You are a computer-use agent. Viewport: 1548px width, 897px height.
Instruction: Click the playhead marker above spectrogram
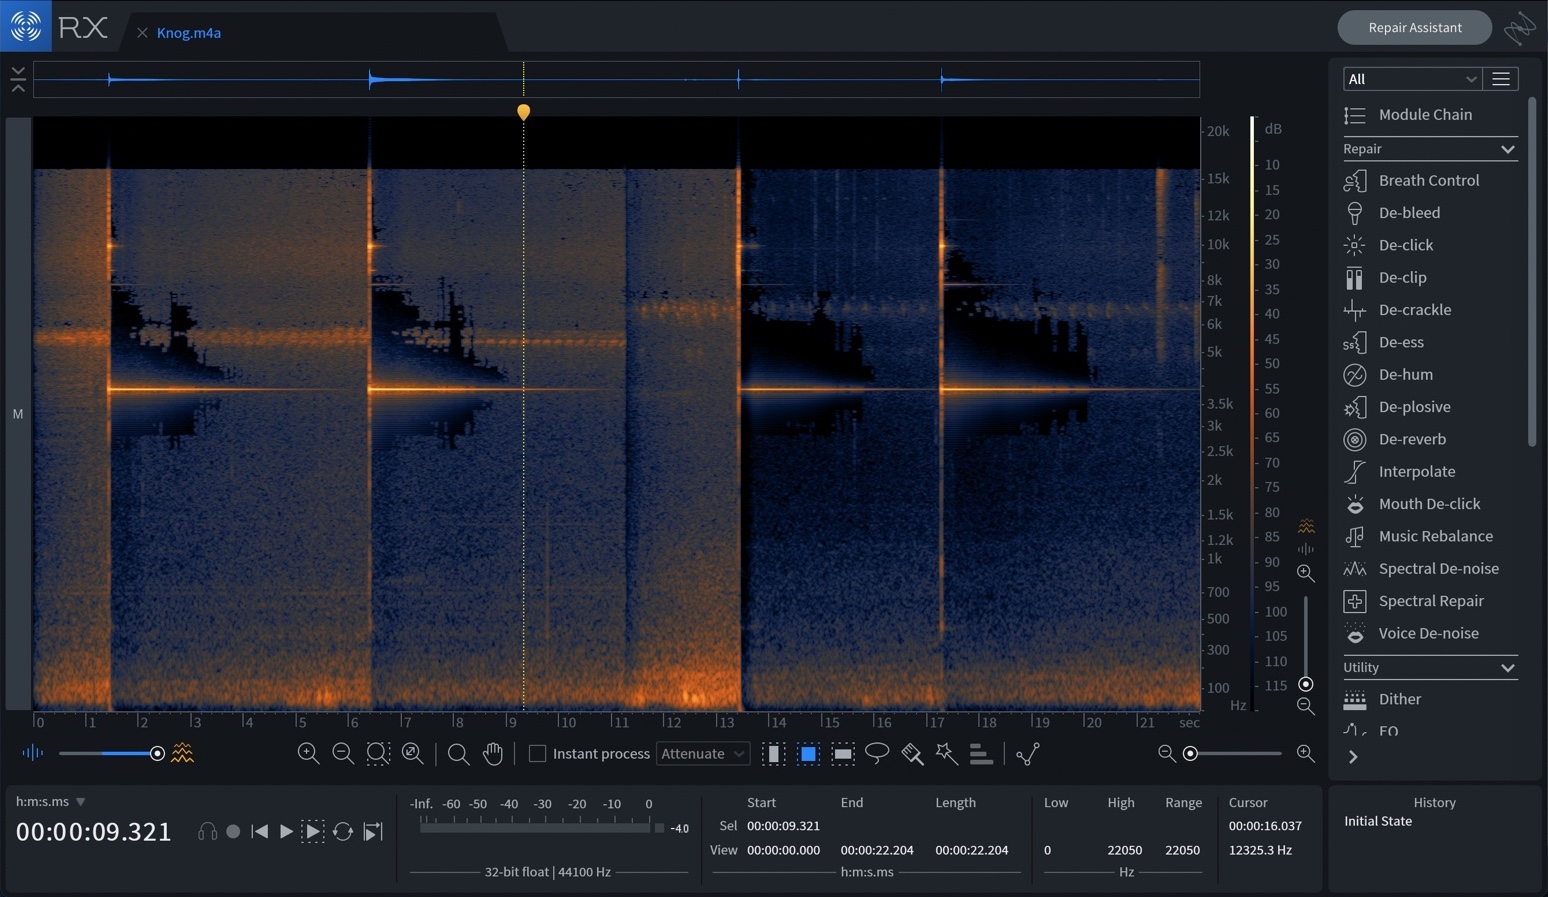[523, 112]
